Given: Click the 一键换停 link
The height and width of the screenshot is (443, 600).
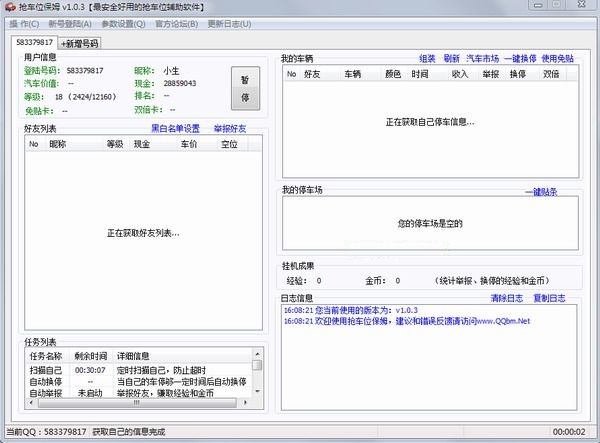Looking at the screenshot, I should tap(520, 58).
